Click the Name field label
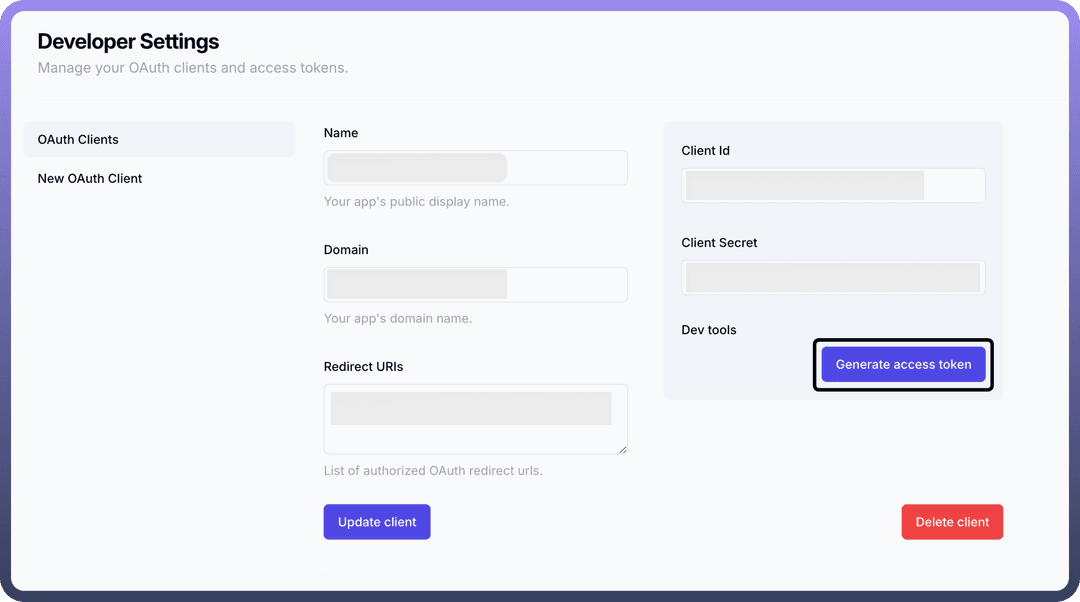 tap(341, 133)
